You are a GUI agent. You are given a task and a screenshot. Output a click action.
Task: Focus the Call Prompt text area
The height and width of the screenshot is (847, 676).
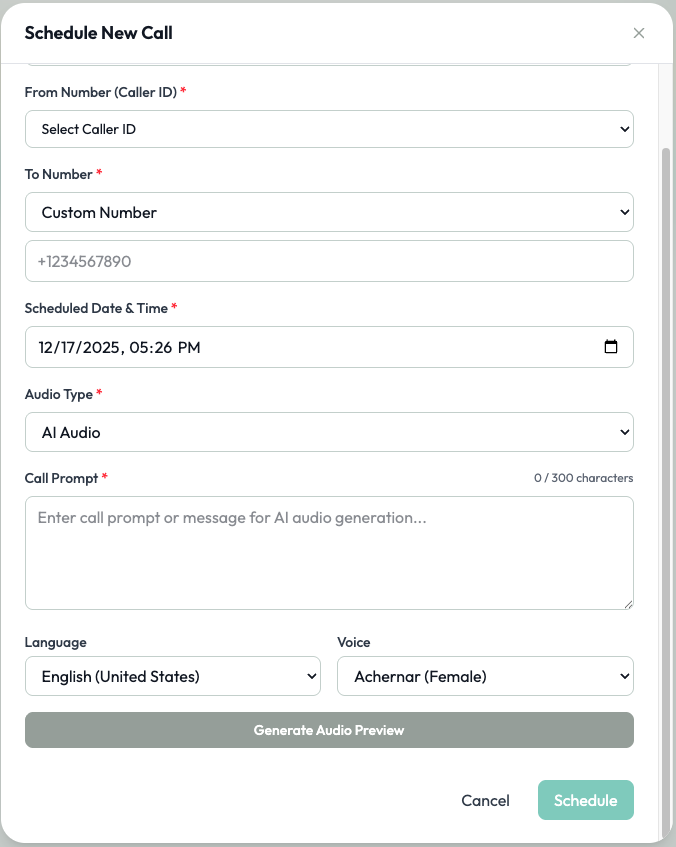(x=329, y=552)
